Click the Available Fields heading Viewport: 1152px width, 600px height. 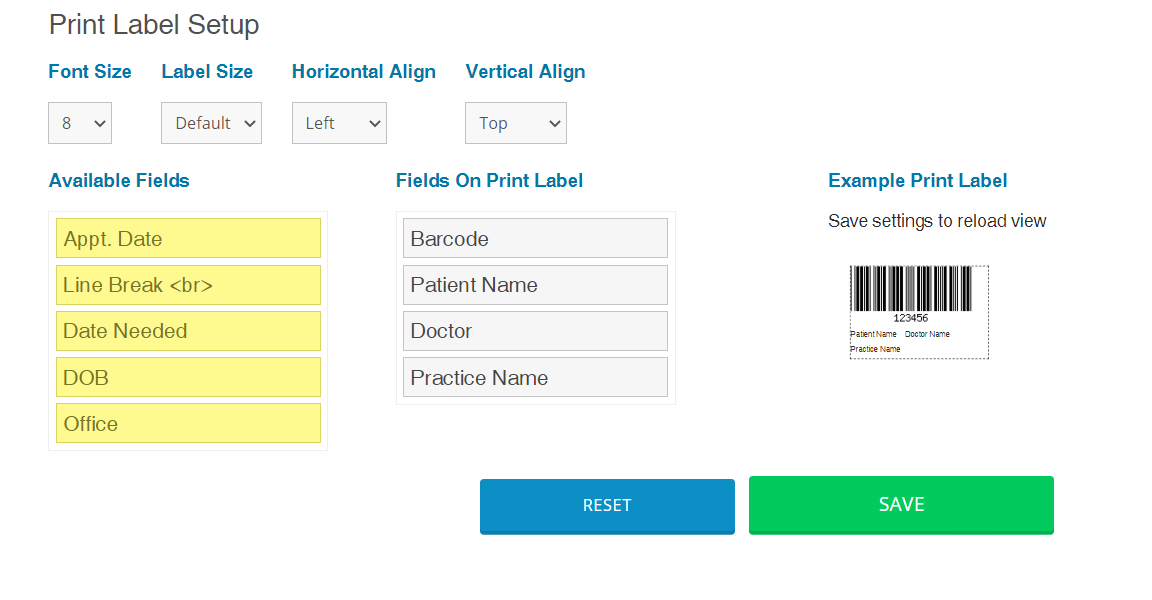point(119,181)
